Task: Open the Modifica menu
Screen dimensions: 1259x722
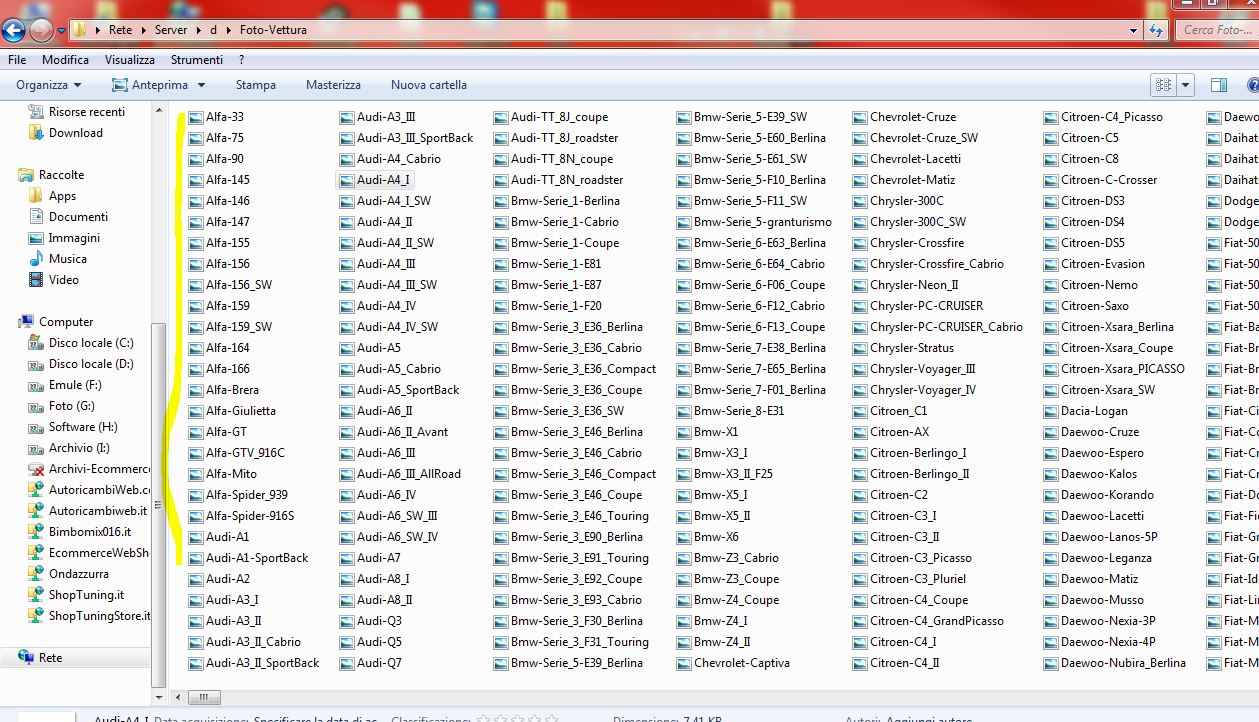Action: (65, 60)
